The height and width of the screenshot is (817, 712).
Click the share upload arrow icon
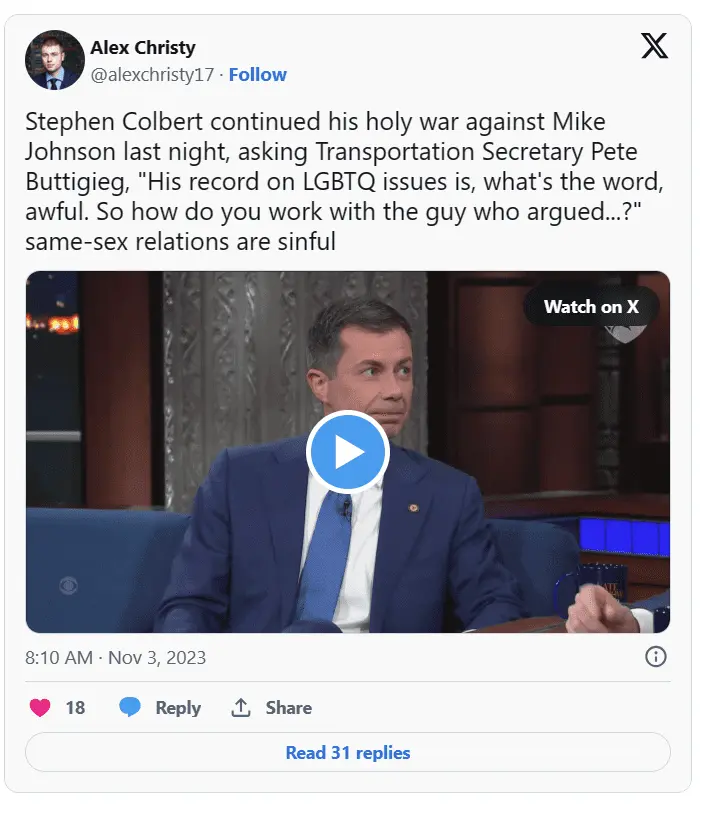tap(241, 707)
